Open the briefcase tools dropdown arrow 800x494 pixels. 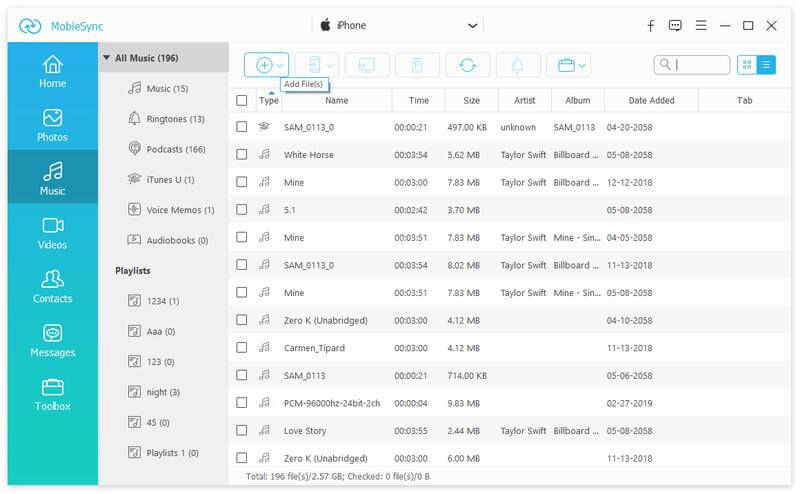click(582, 66)
